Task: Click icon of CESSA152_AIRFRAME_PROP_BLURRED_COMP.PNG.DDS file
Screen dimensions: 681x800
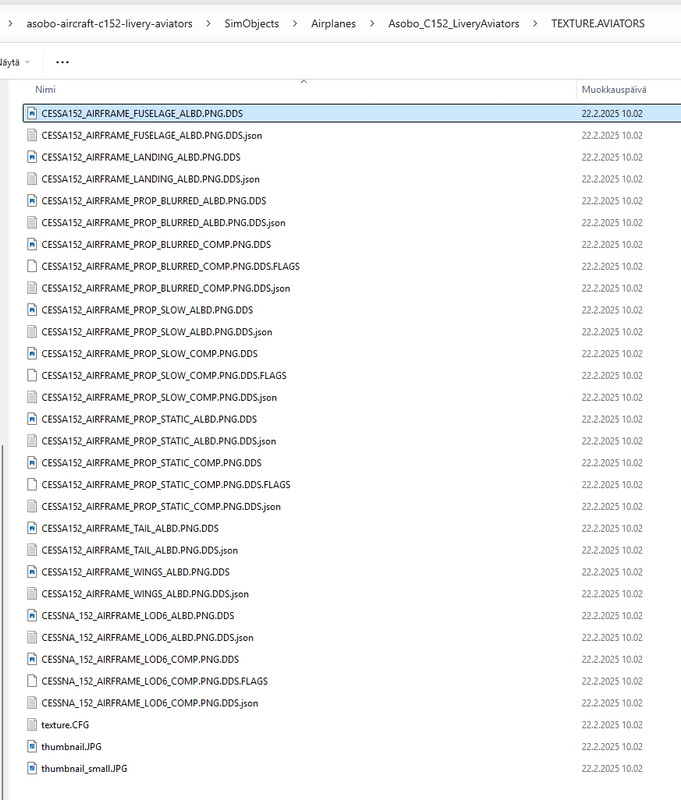Action: (x=32, y=244)
